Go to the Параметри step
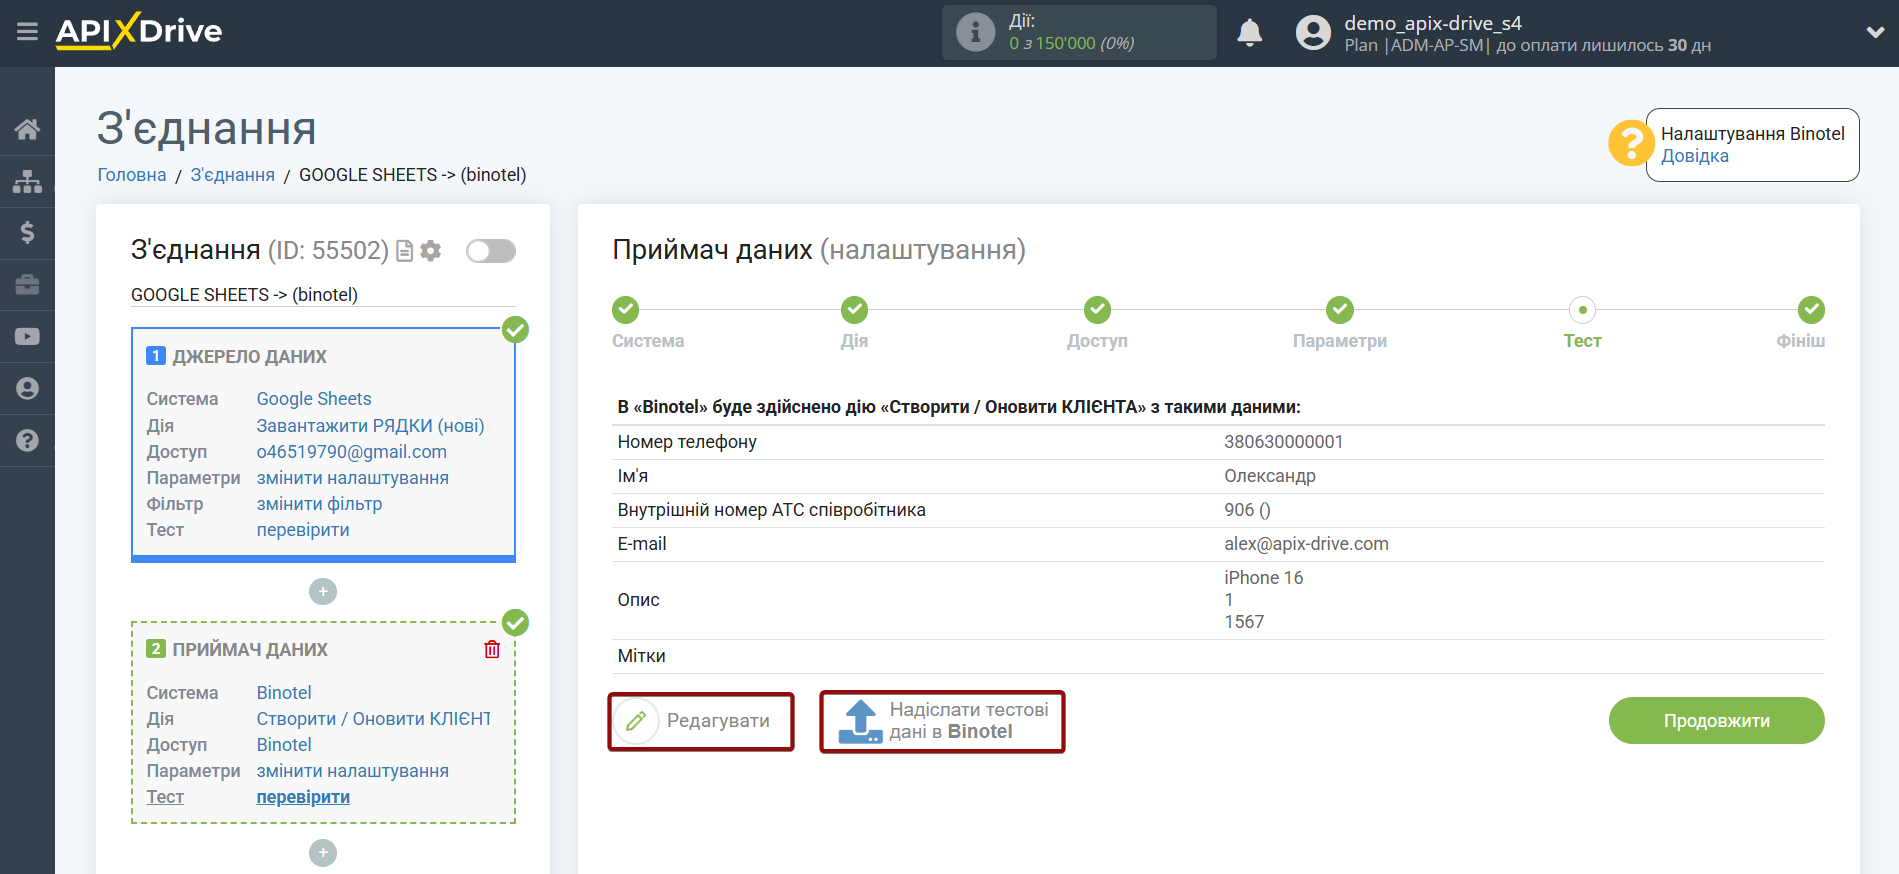The height and width of the screenshot is (874, 1899). coord(1339,310)
